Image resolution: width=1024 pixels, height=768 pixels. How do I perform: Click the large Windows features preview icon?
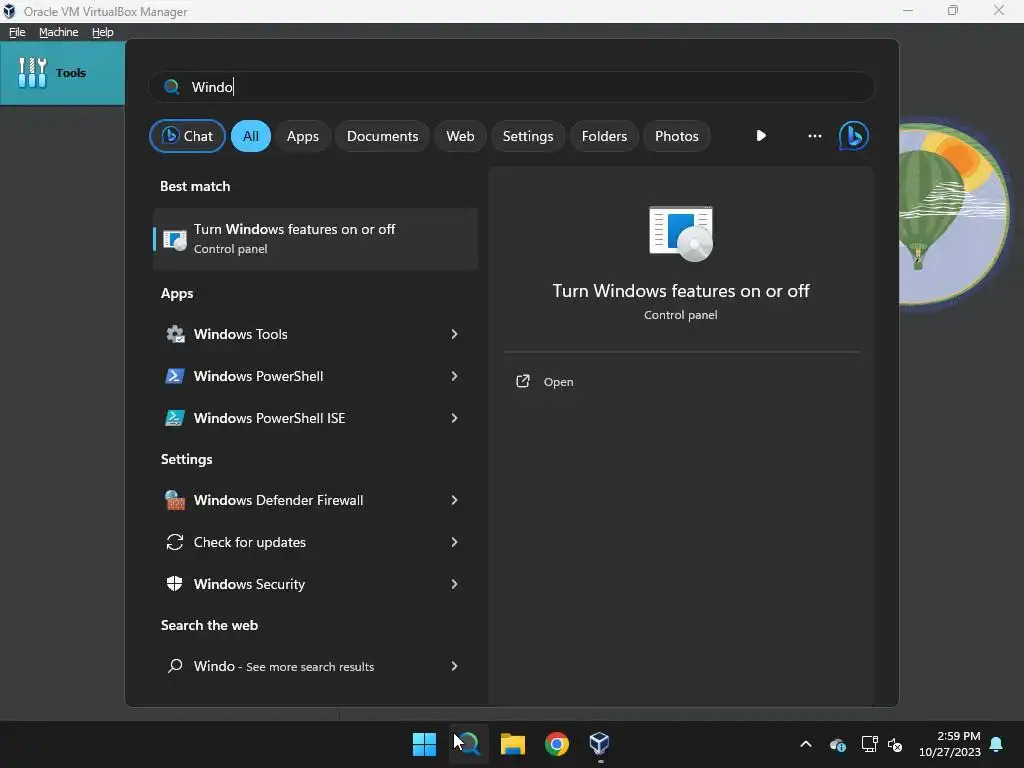[x=681, y=234]
